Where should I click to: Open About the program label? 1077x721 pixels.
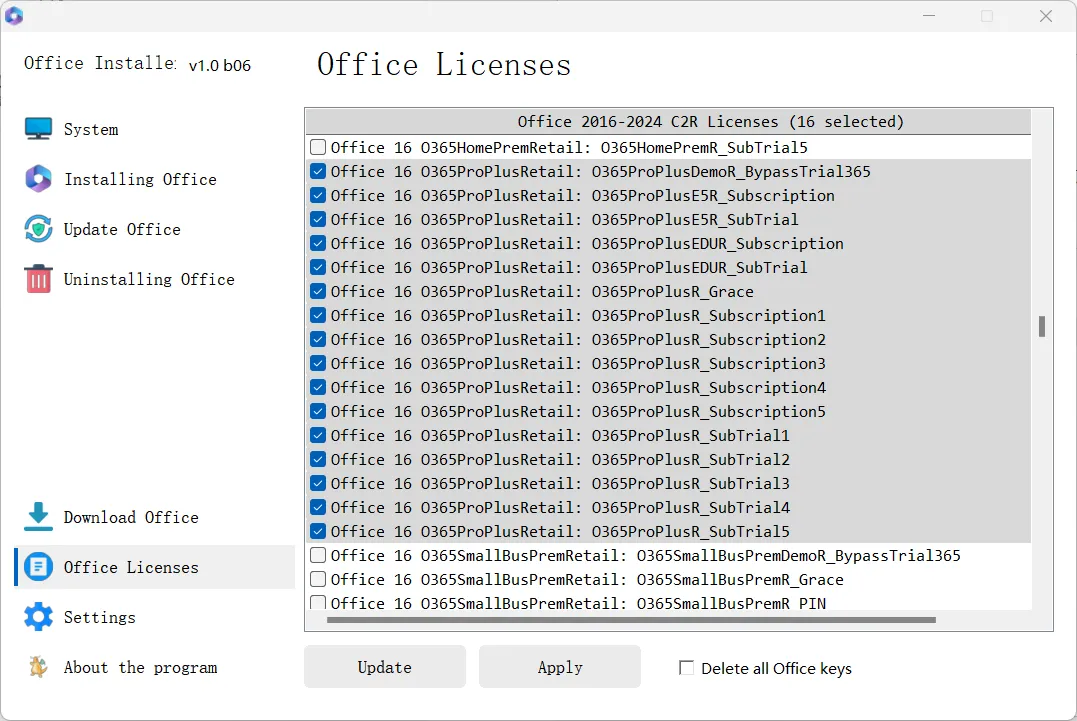140,667
